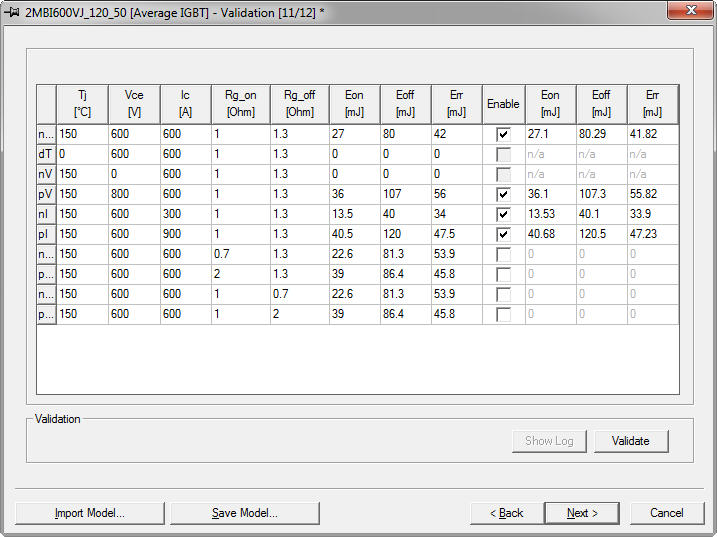Click the input Eon cell showing 40.5
Image resolution: width=717 pixels, height=537 pixels.
(x=354, y=234)
